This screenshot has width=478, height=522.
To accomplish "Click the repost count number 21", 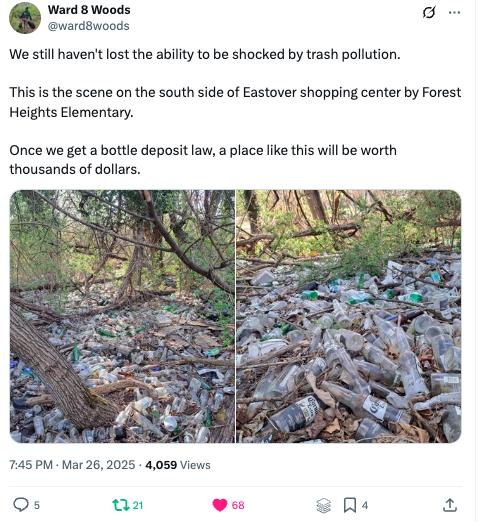I will [x=138, y=505].
